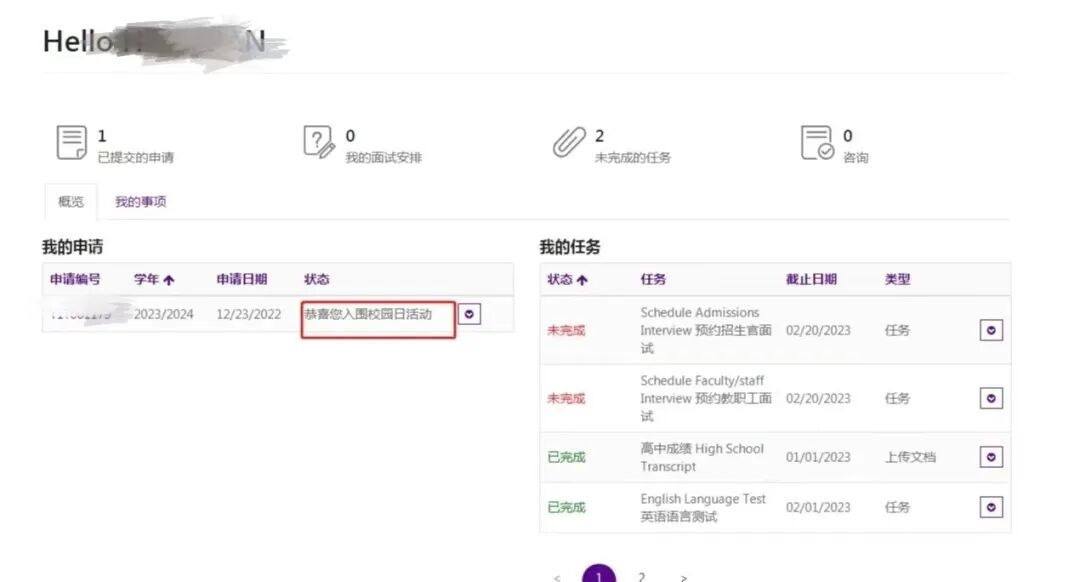The image size is (1080, 582).
Task: Click the 我的任务 section heading
Action: (570, 247)
